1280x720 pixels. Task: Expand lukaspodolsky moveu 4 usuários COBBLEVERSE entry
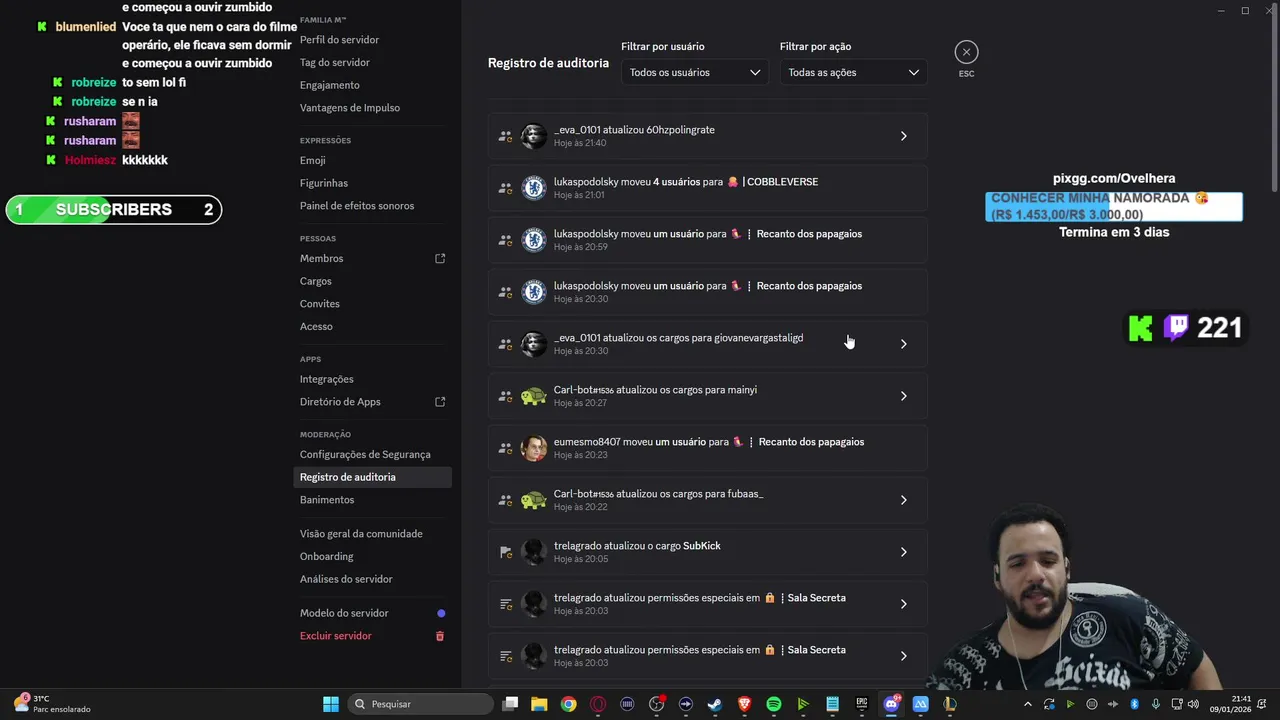[708, 188]
